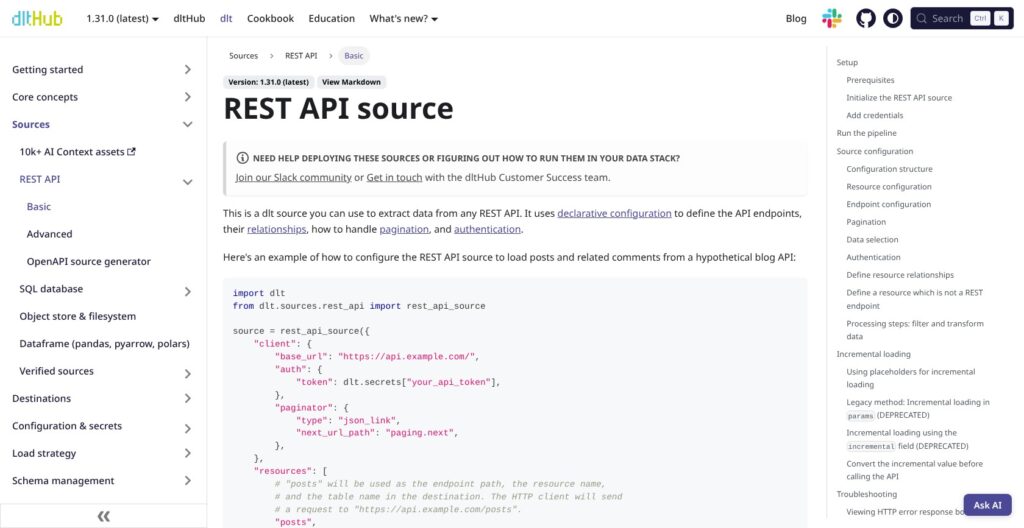
Task: Open the dltHub logo home link
Action: pyautogui.click(x=37, y=18)
